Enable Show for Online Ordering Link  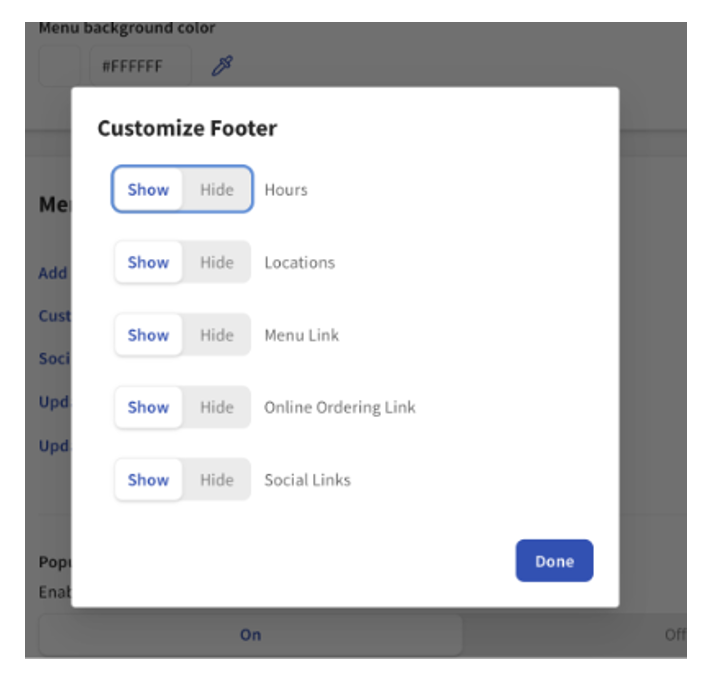[x=148, y=407]
